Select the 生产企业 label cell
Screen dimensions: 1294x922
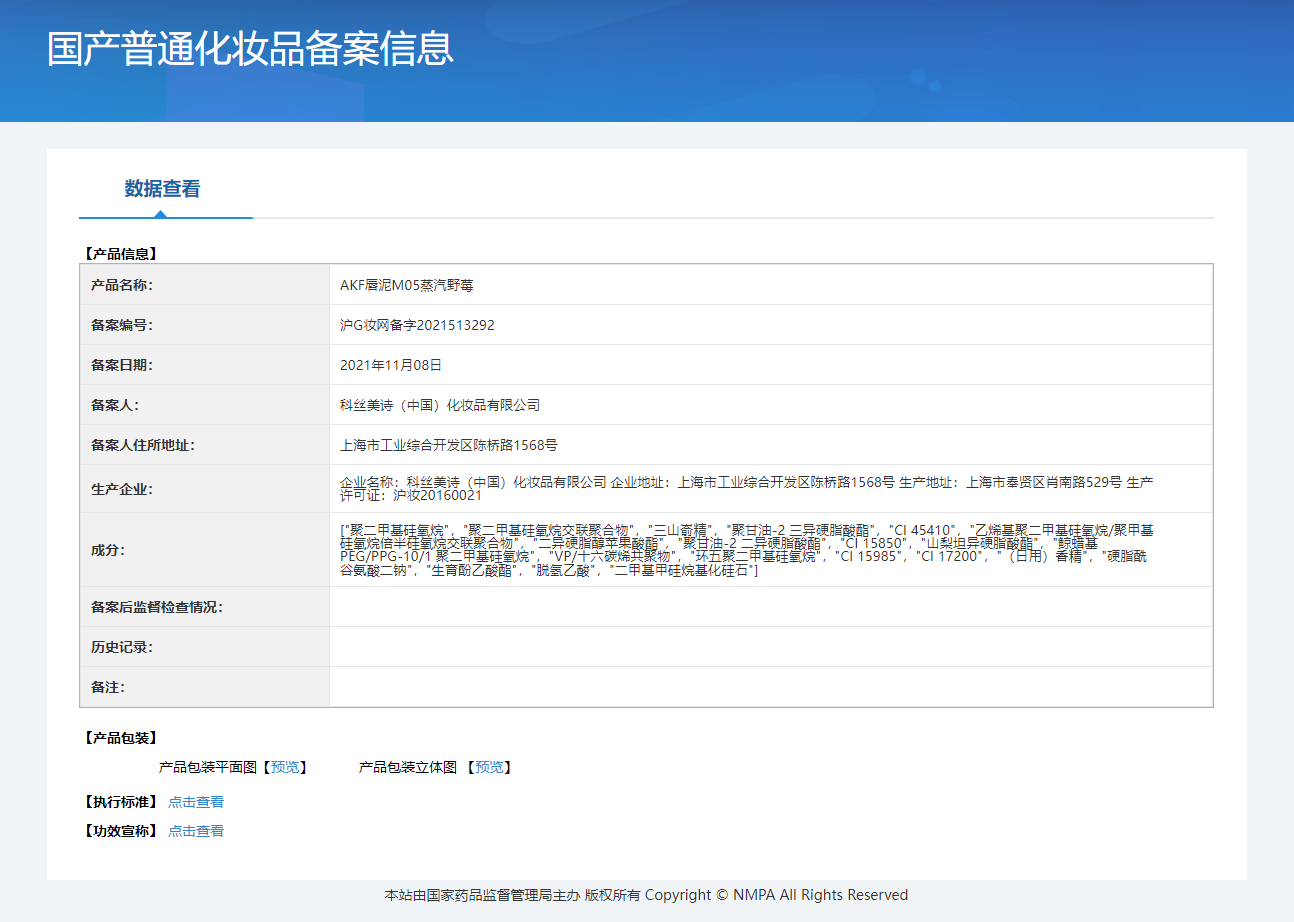[x=205, y=489]
